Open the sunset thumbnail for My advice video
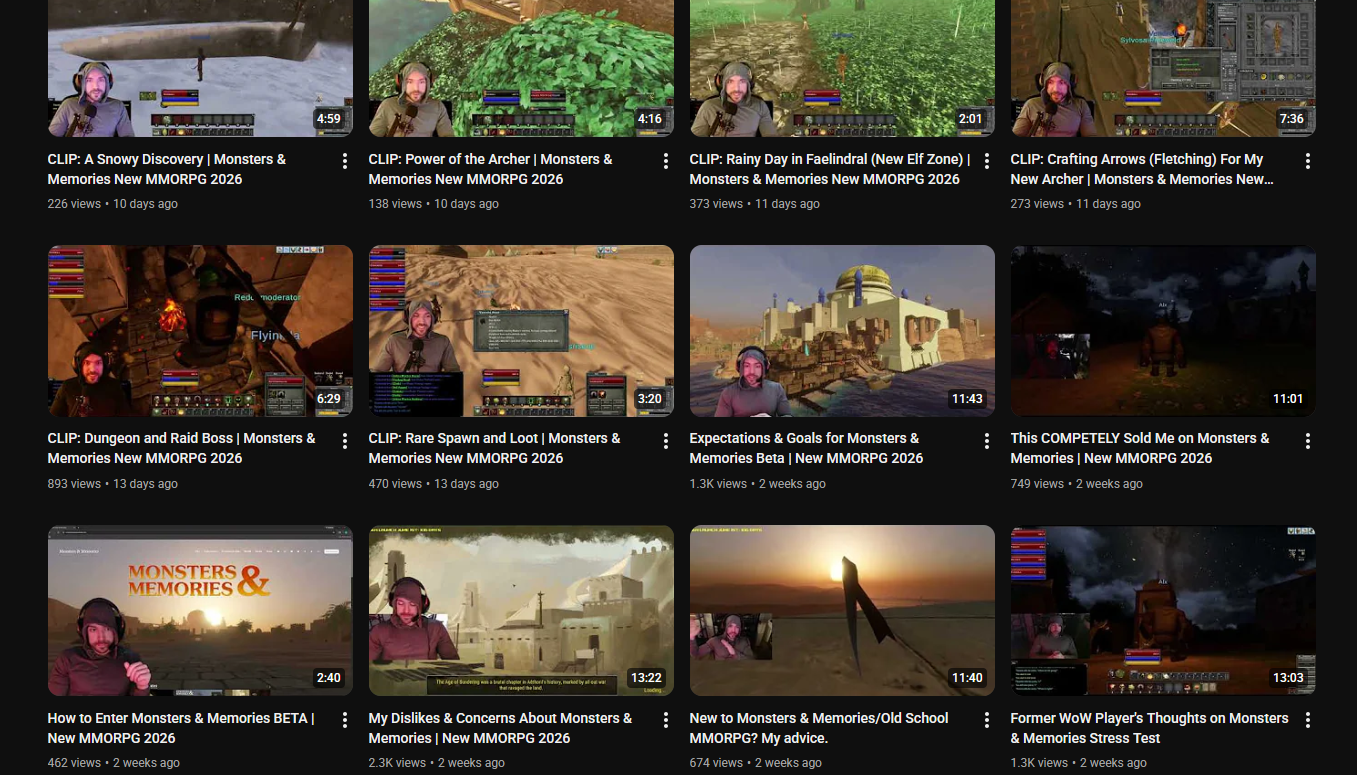The width and height of the screenshot is (1357, 775). (x=842, y=610)
